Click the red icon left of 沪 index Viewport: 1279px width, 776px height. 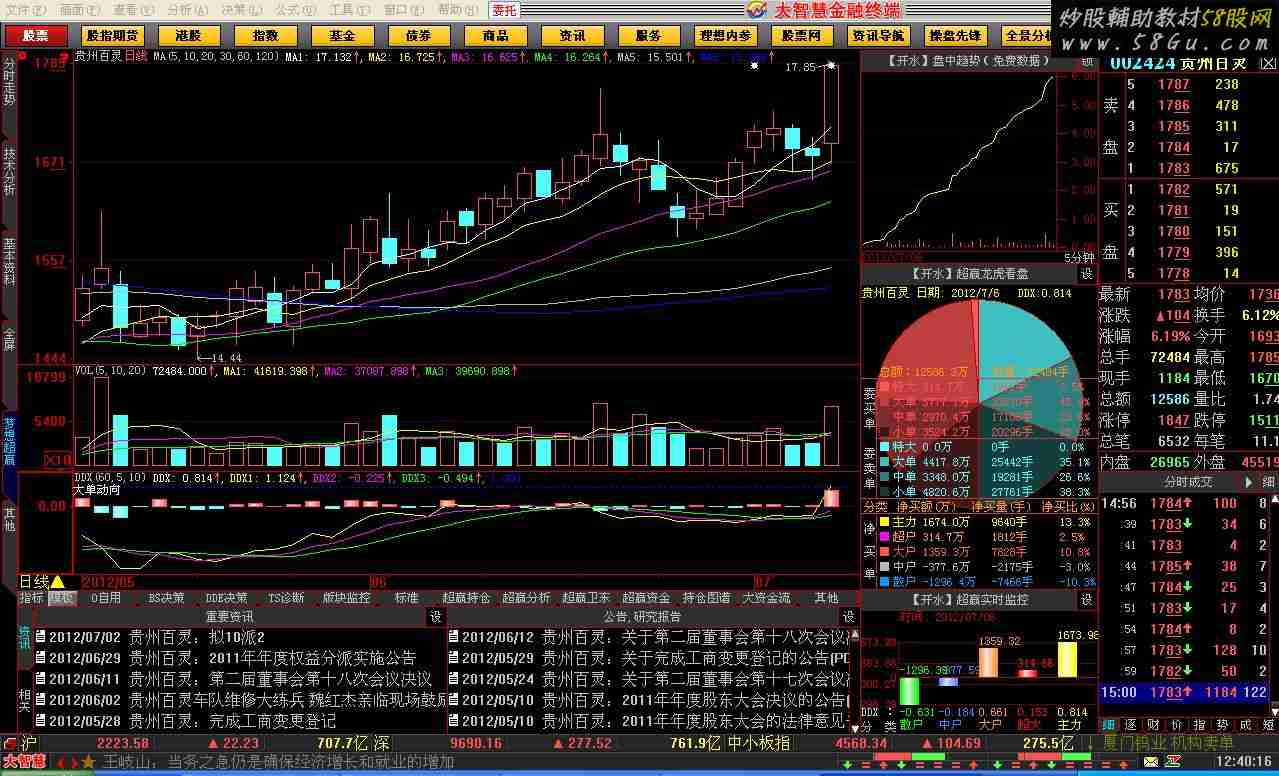click(9, 743)
